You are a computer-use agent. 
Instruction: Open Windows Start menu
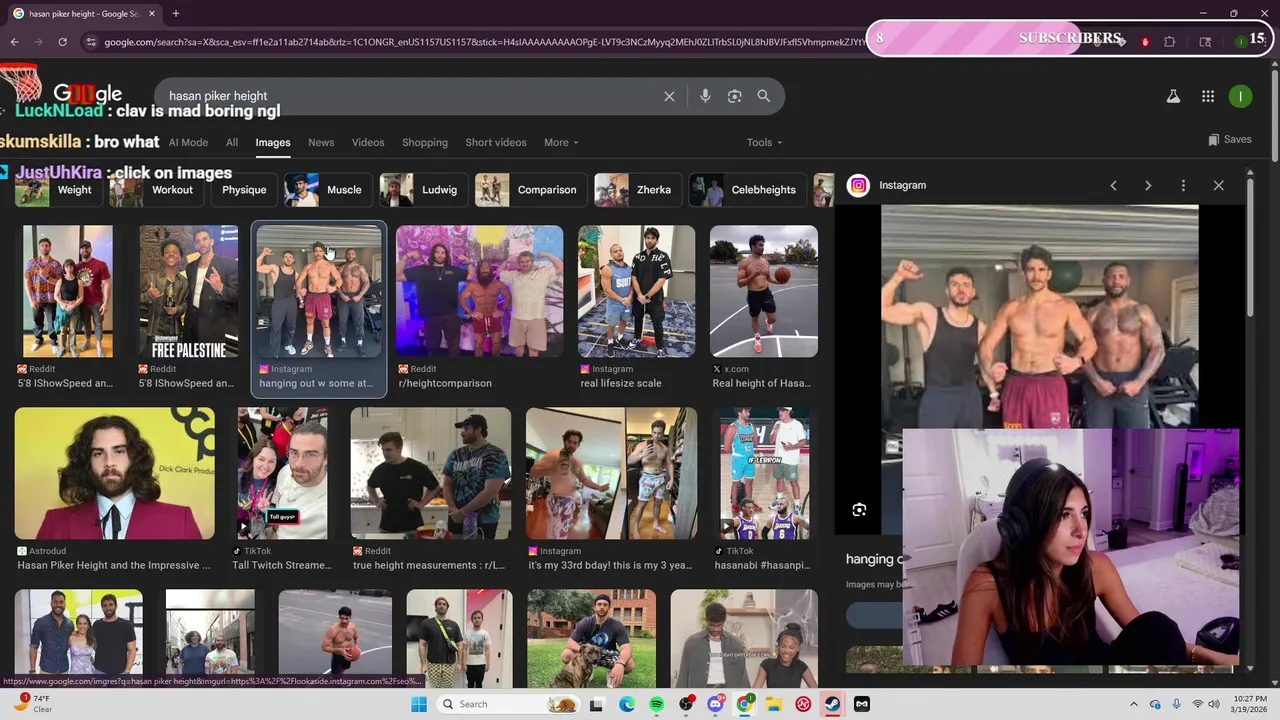(419, 704)
